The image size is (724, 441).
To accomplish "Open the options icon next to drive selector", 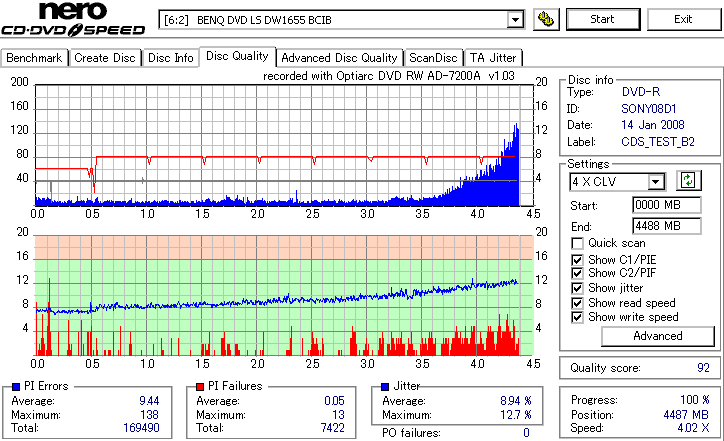I will pyautogui.click(x=546, y=19).
